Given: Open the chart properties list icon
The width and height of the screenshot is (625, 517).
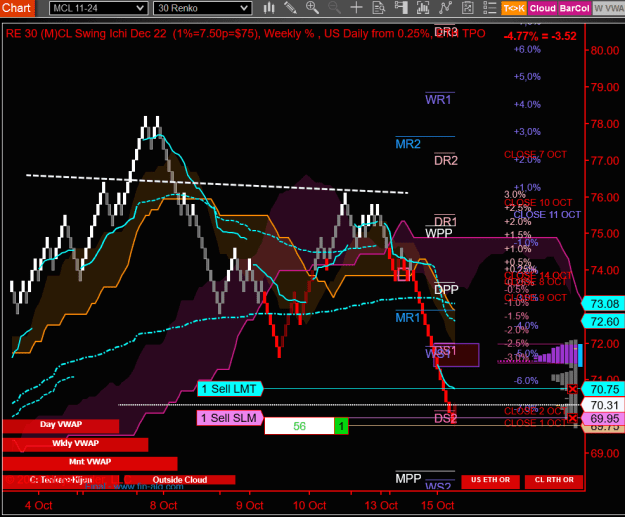Looking at the screenshot, I should click(489, 8).
